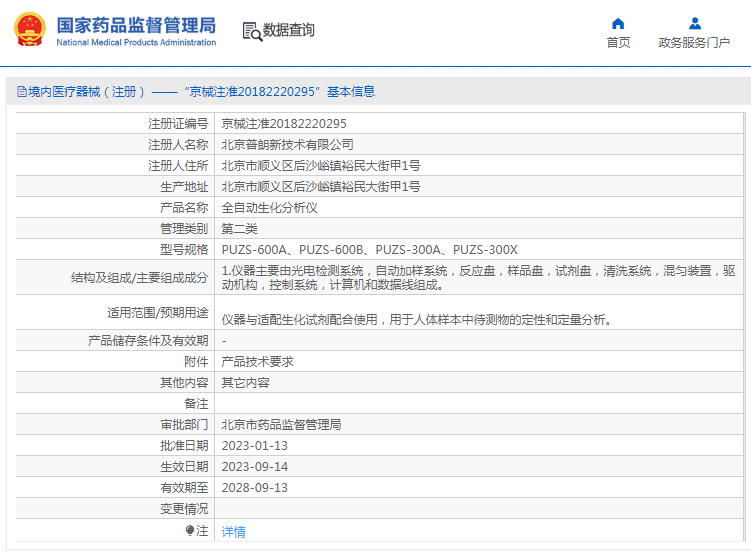The height and width of the screenshot is (555, 751).
Task: Click the 其它内容 value
Action: 245,383
